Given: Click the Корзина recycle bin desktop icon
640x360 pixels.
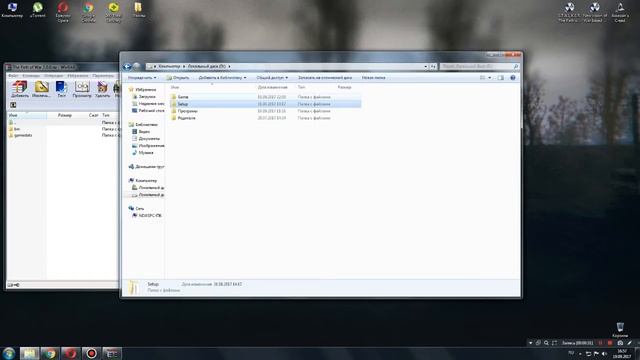Looking at the screenshot, I should tap(620, 330).
